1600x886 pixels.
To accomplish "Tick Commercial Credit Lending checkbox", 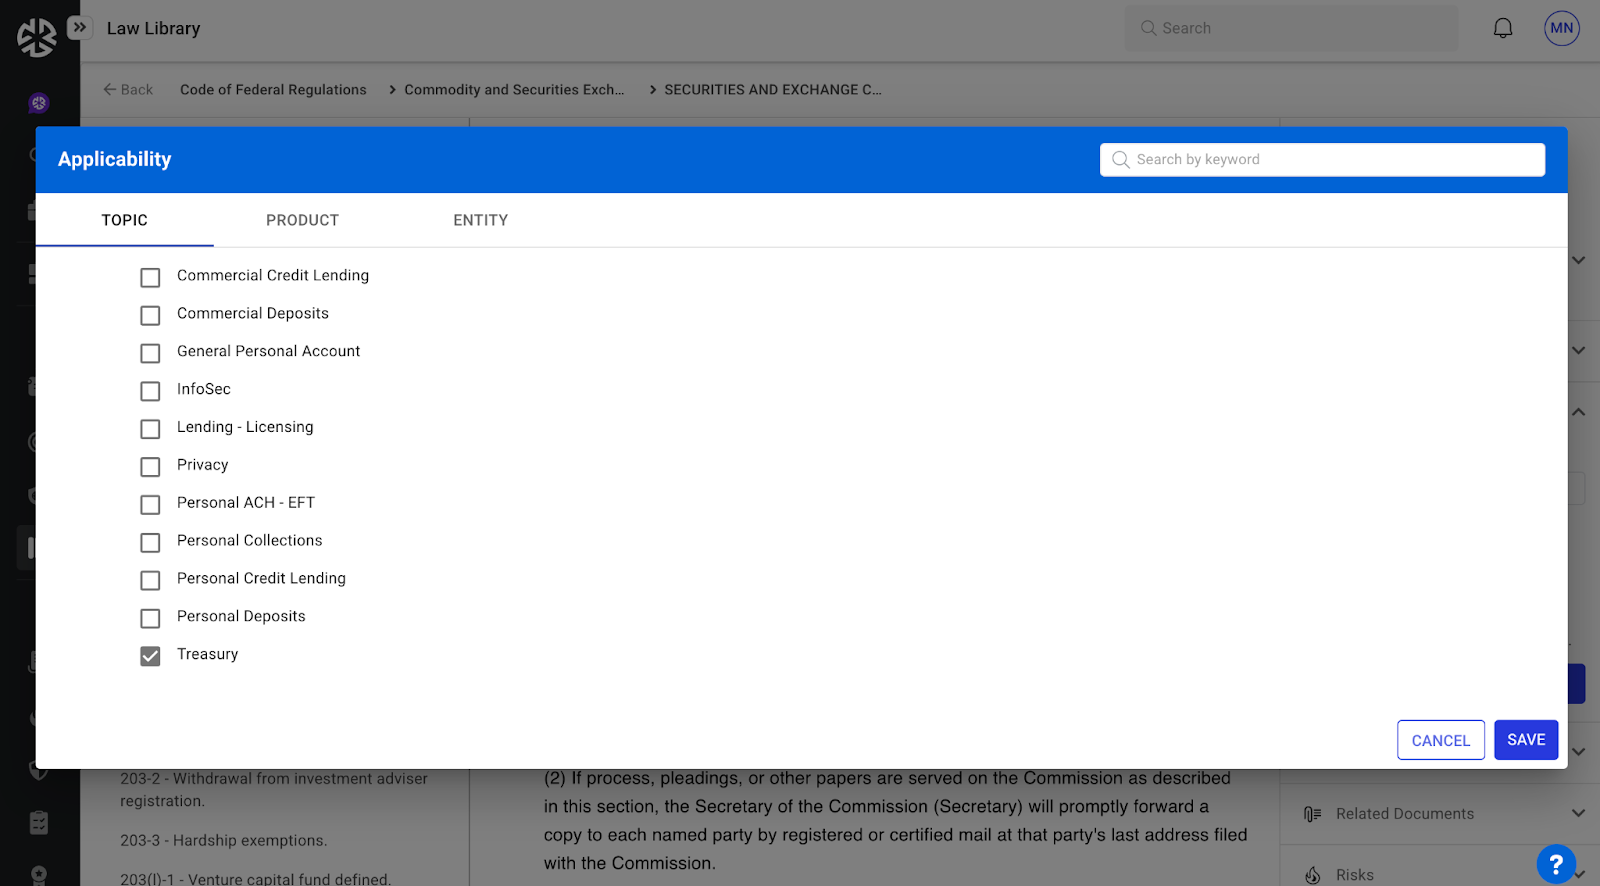I will [x=150, y=277].
